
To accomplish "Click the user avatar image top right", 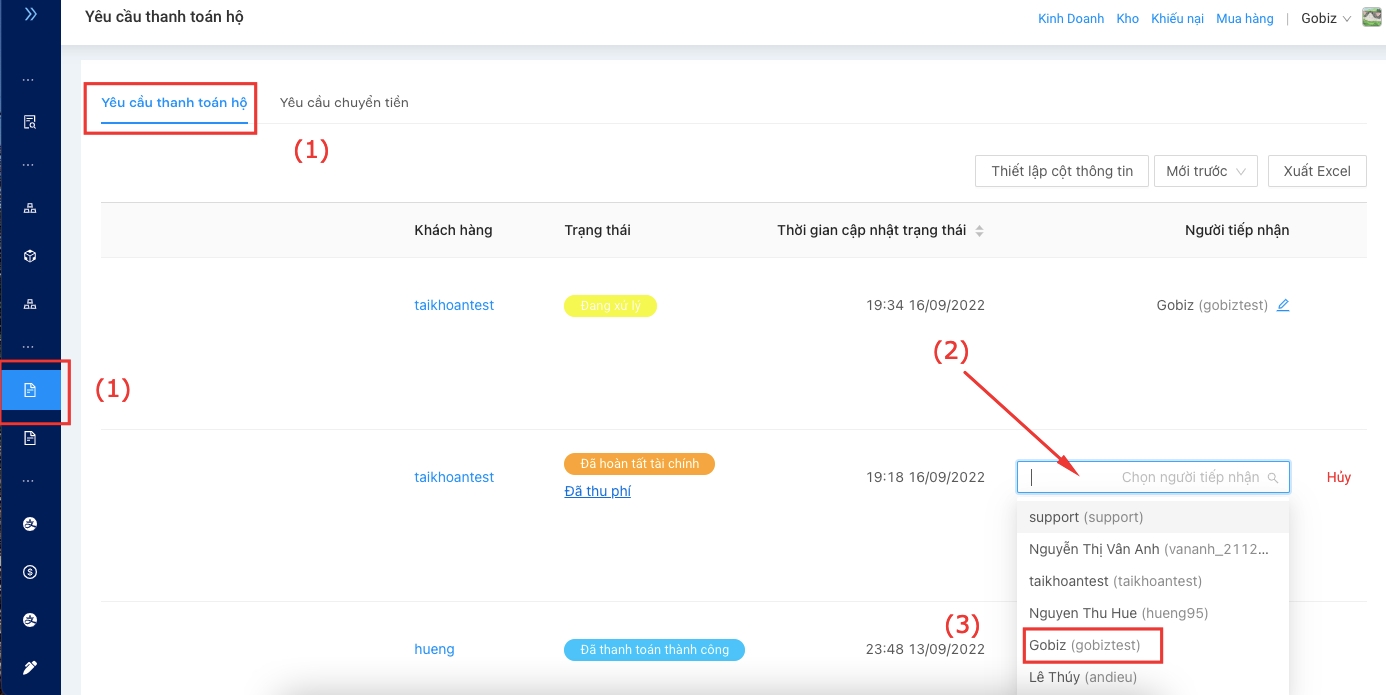I will pos(1371,18).
